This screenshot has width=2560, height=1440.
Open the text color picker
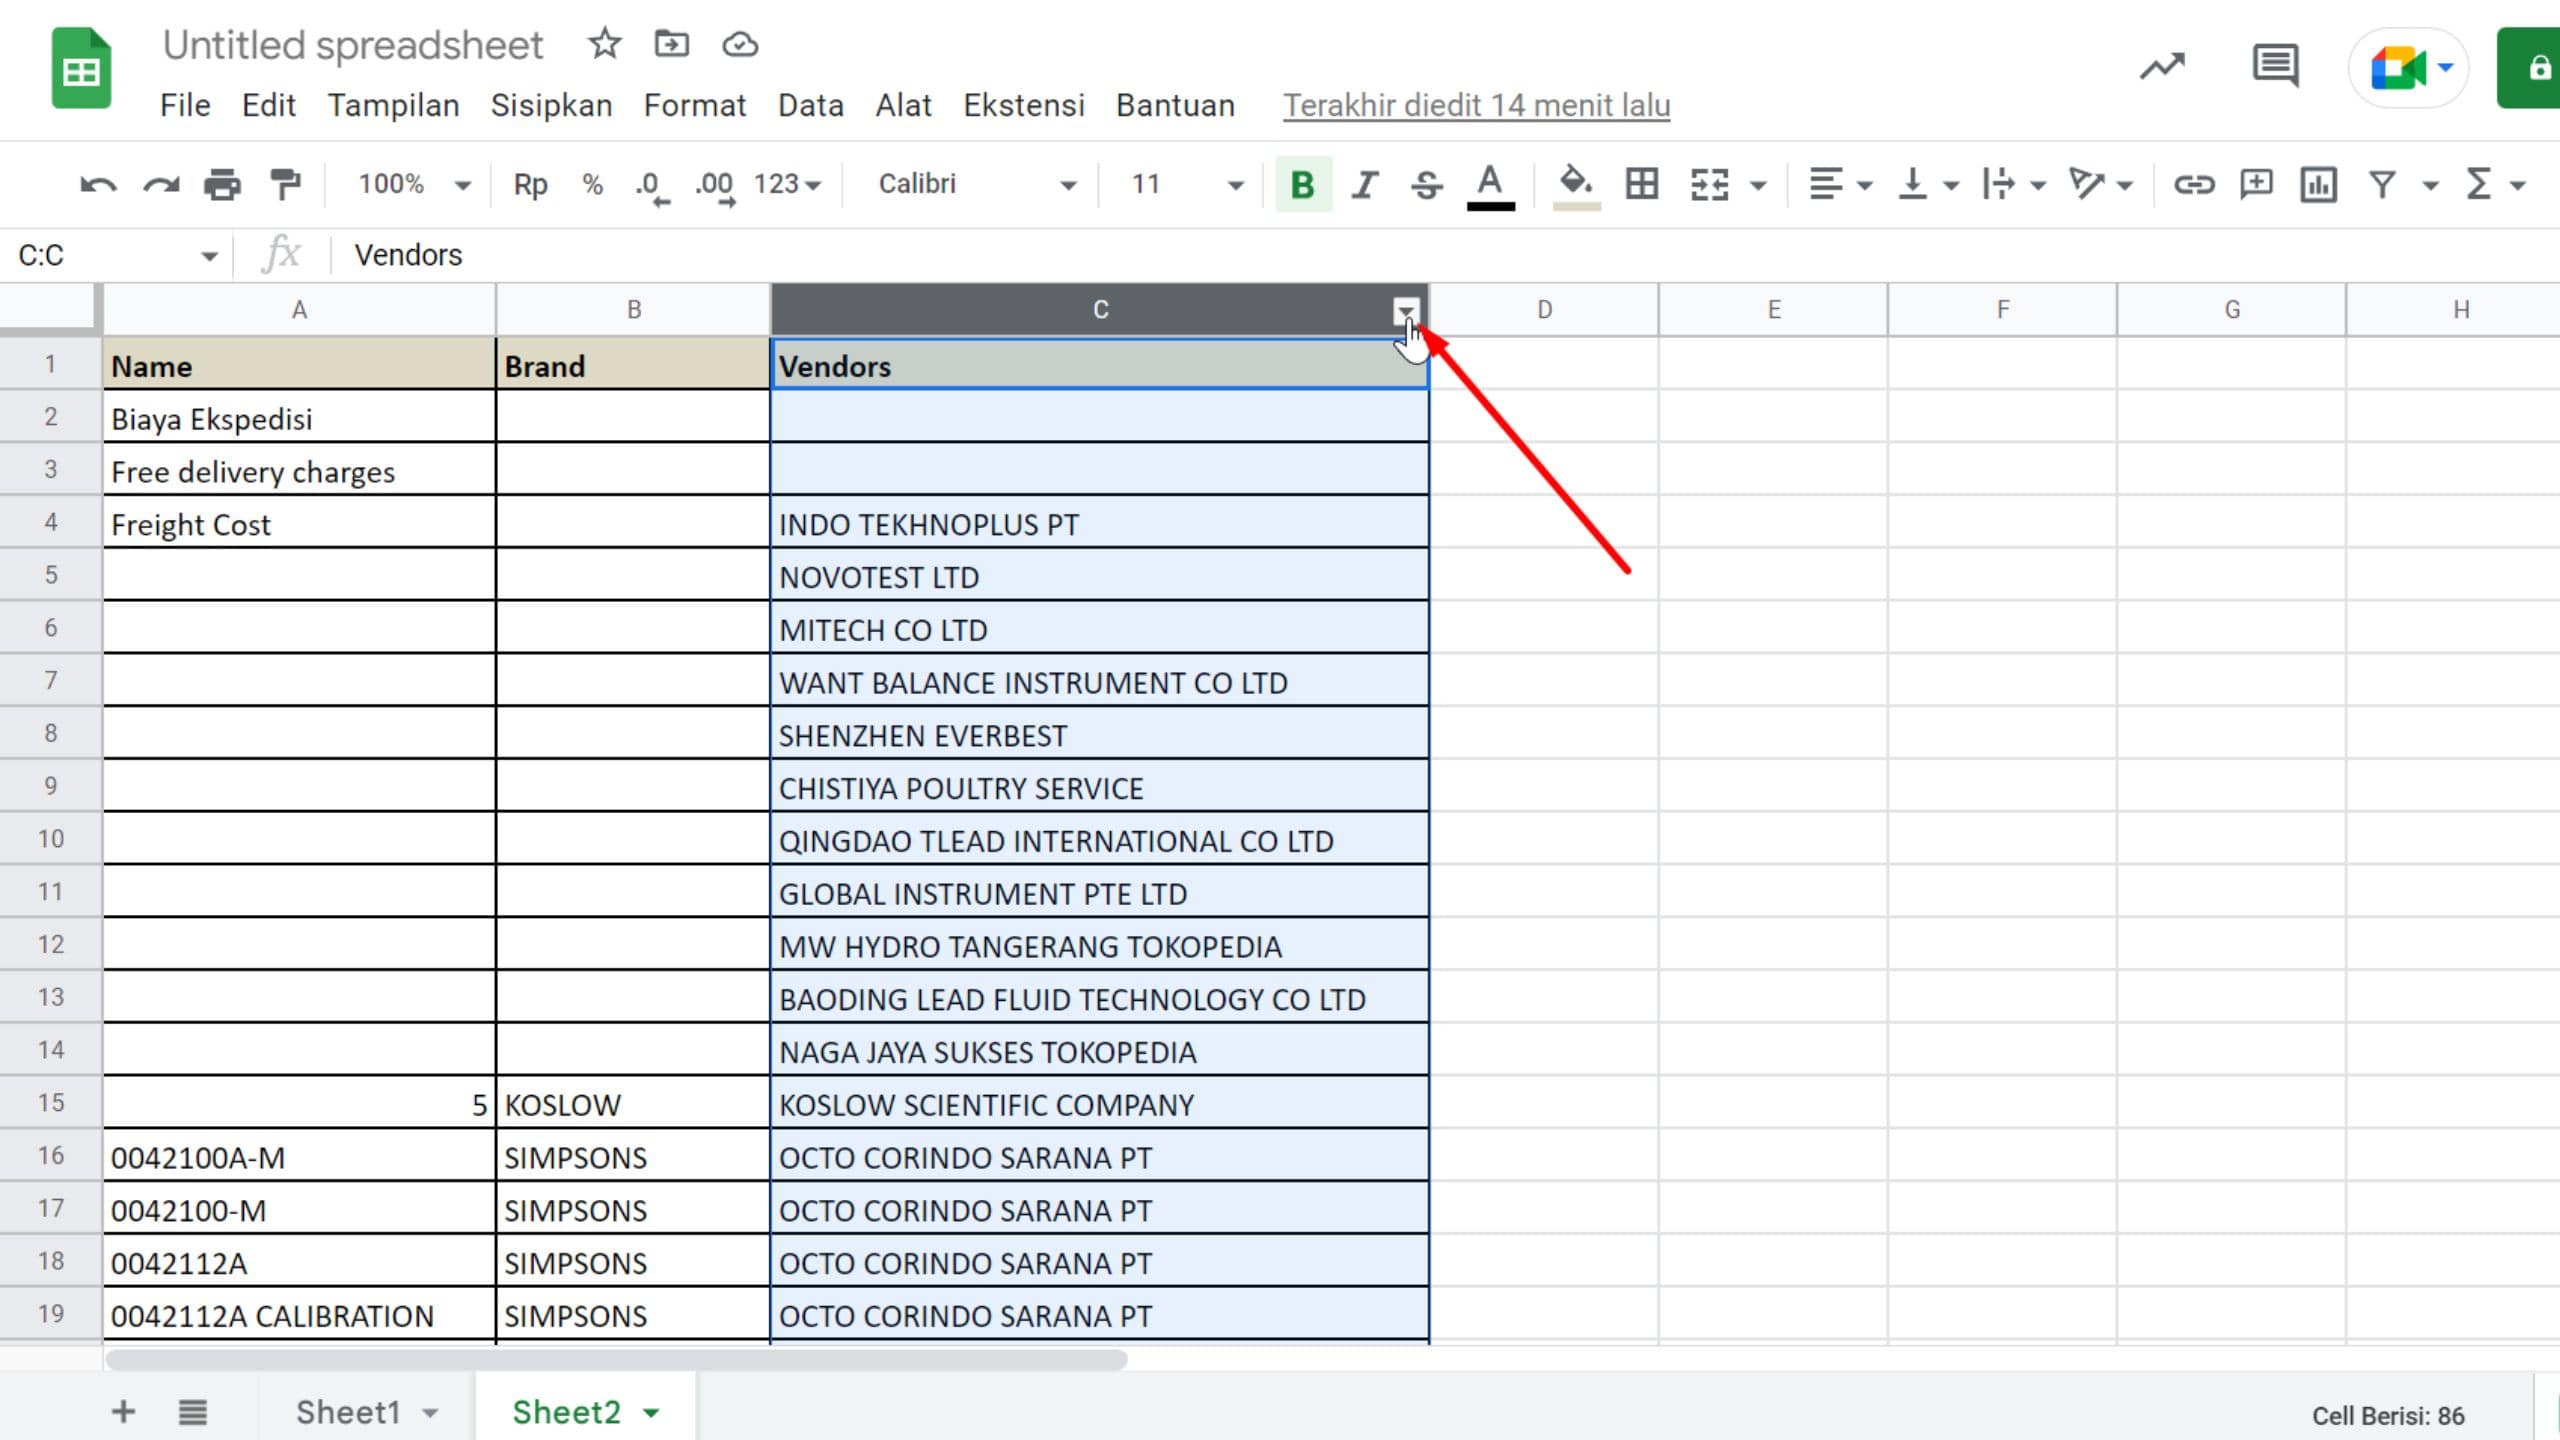(x=1490, y=187)
